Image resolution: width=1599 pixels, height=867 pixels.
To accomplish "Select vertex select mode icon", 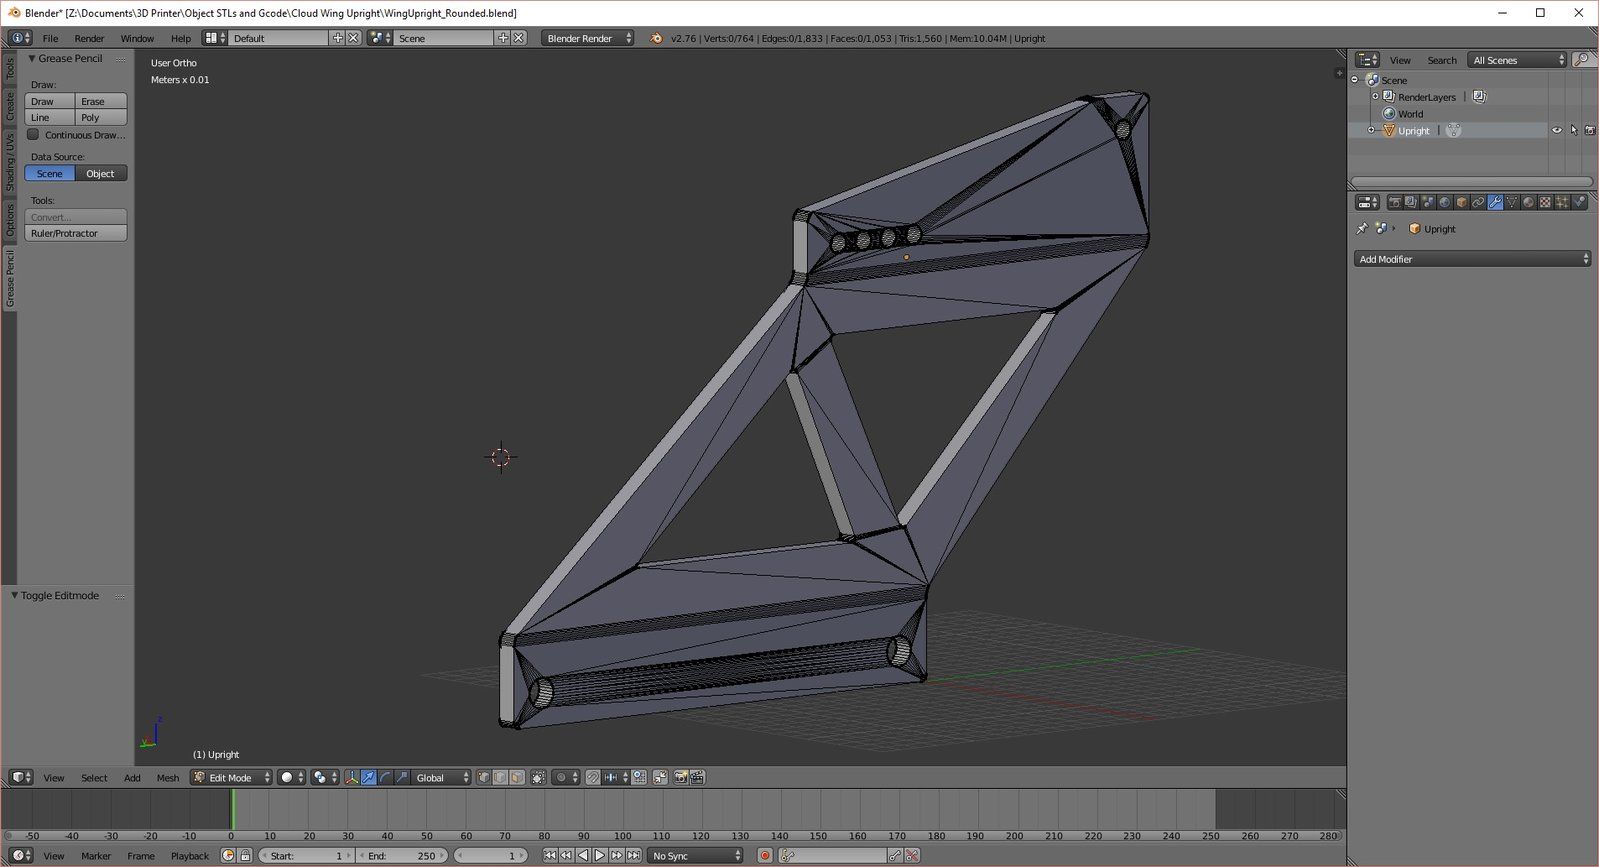I will pos(484,777).
